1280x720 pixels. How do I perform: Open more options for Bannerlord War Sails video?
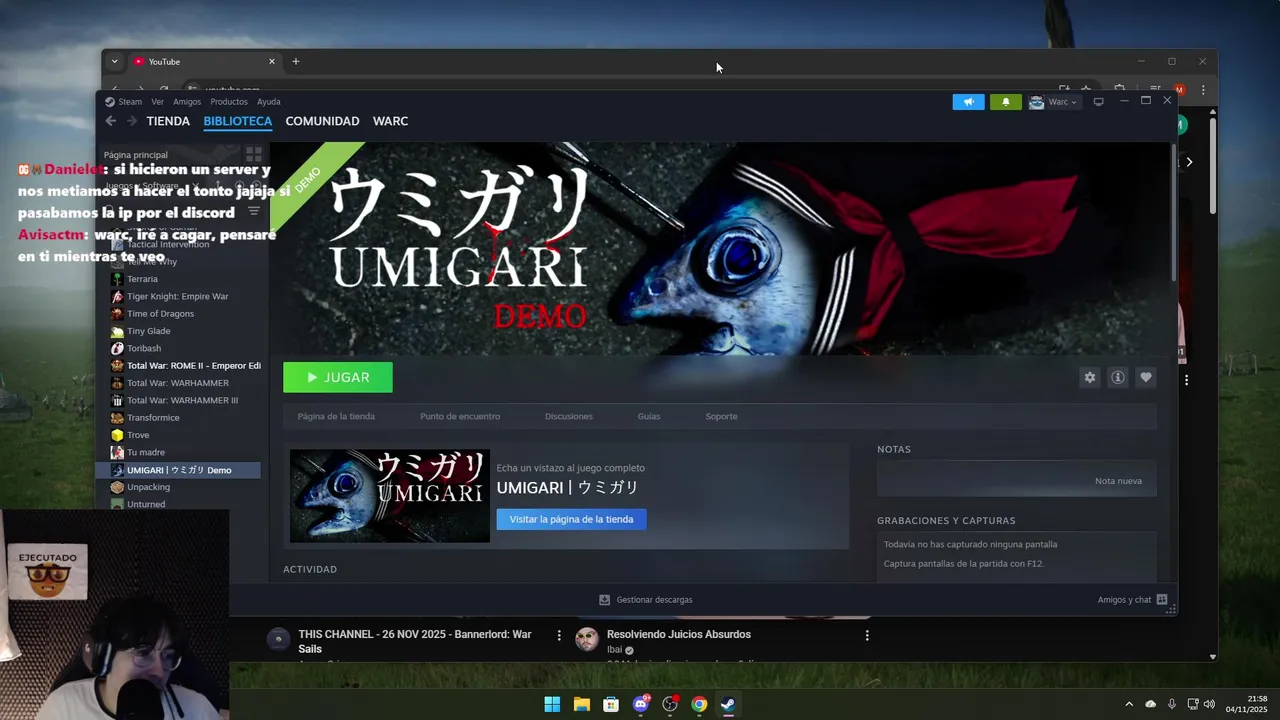(559, 635)
